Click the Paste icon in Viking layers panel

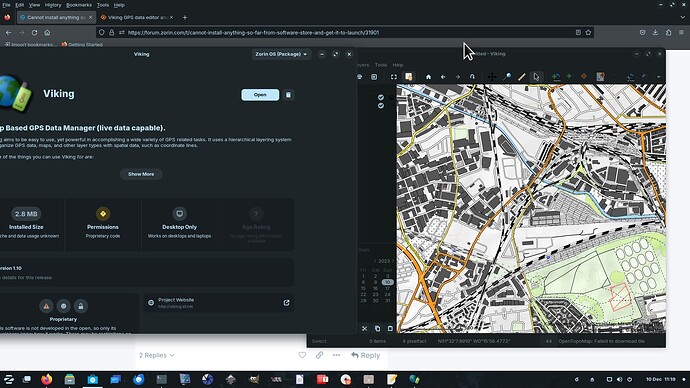click(390, 328)
